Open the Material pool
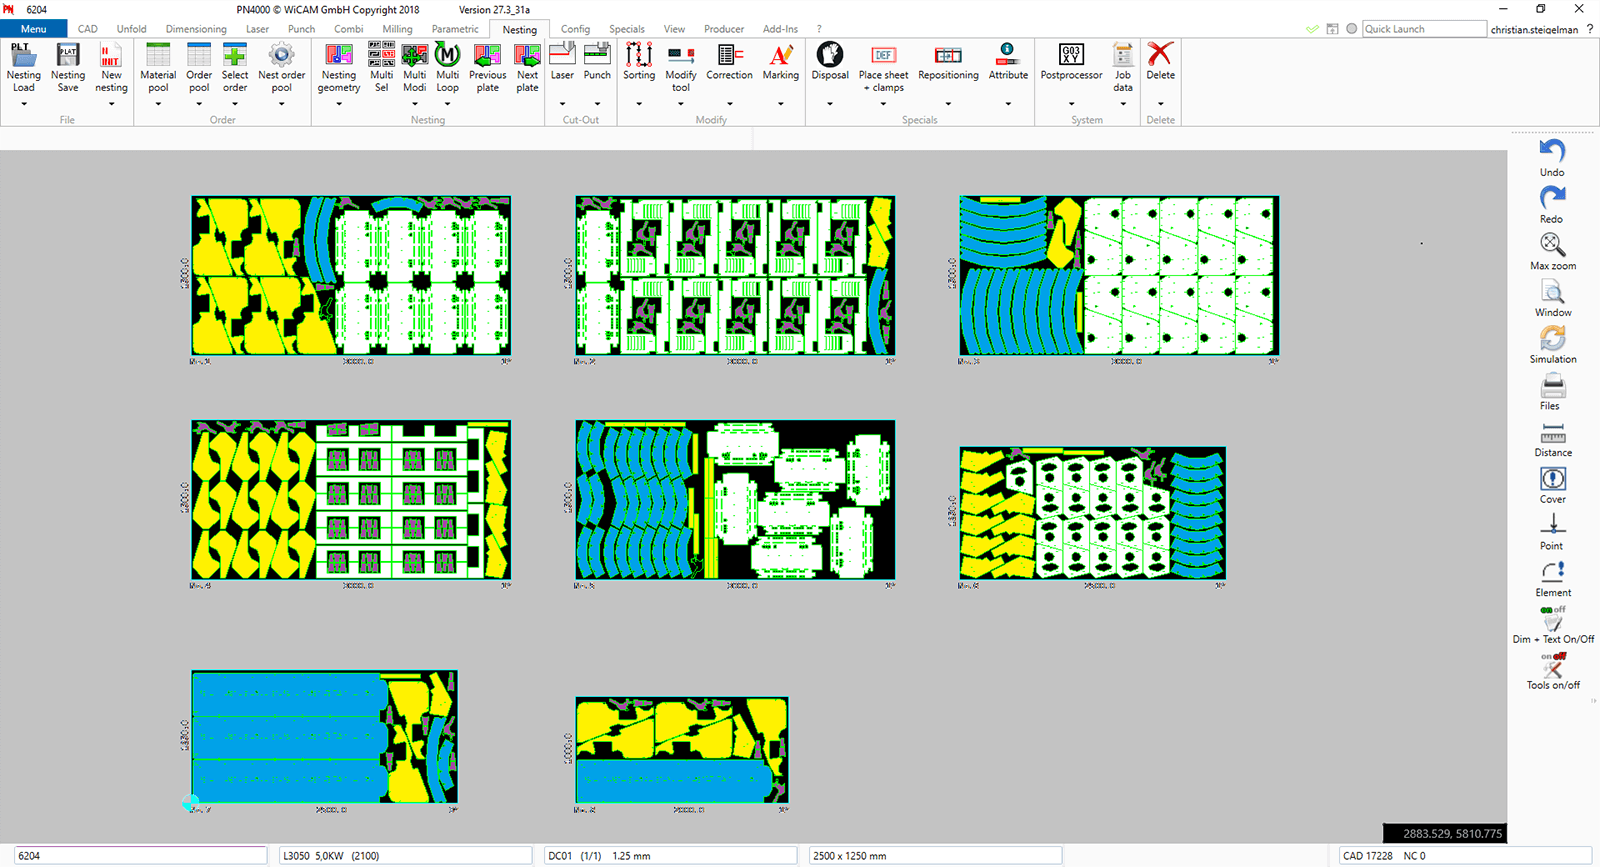Screen dimensions: 1600x867 158,55
